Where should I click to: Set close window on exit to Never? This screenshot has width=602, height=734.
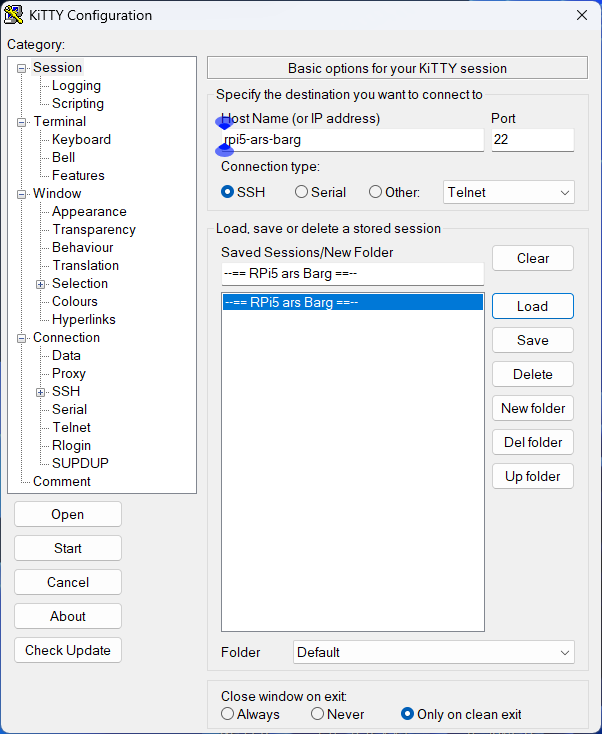[x=317, y=714]
